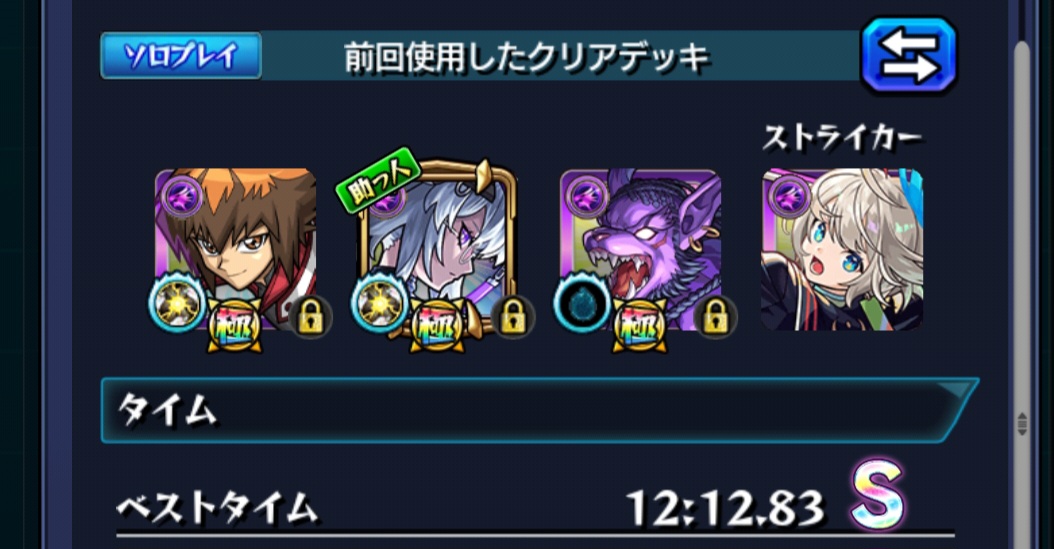
Task: Select the ソロプレイ tab label
Action: pyautogui.click(x=181, y=56)
